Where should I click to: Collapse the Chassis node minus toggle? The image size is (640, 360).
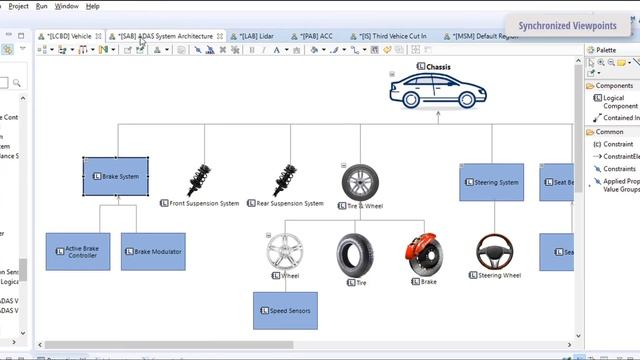pos(392,74)
